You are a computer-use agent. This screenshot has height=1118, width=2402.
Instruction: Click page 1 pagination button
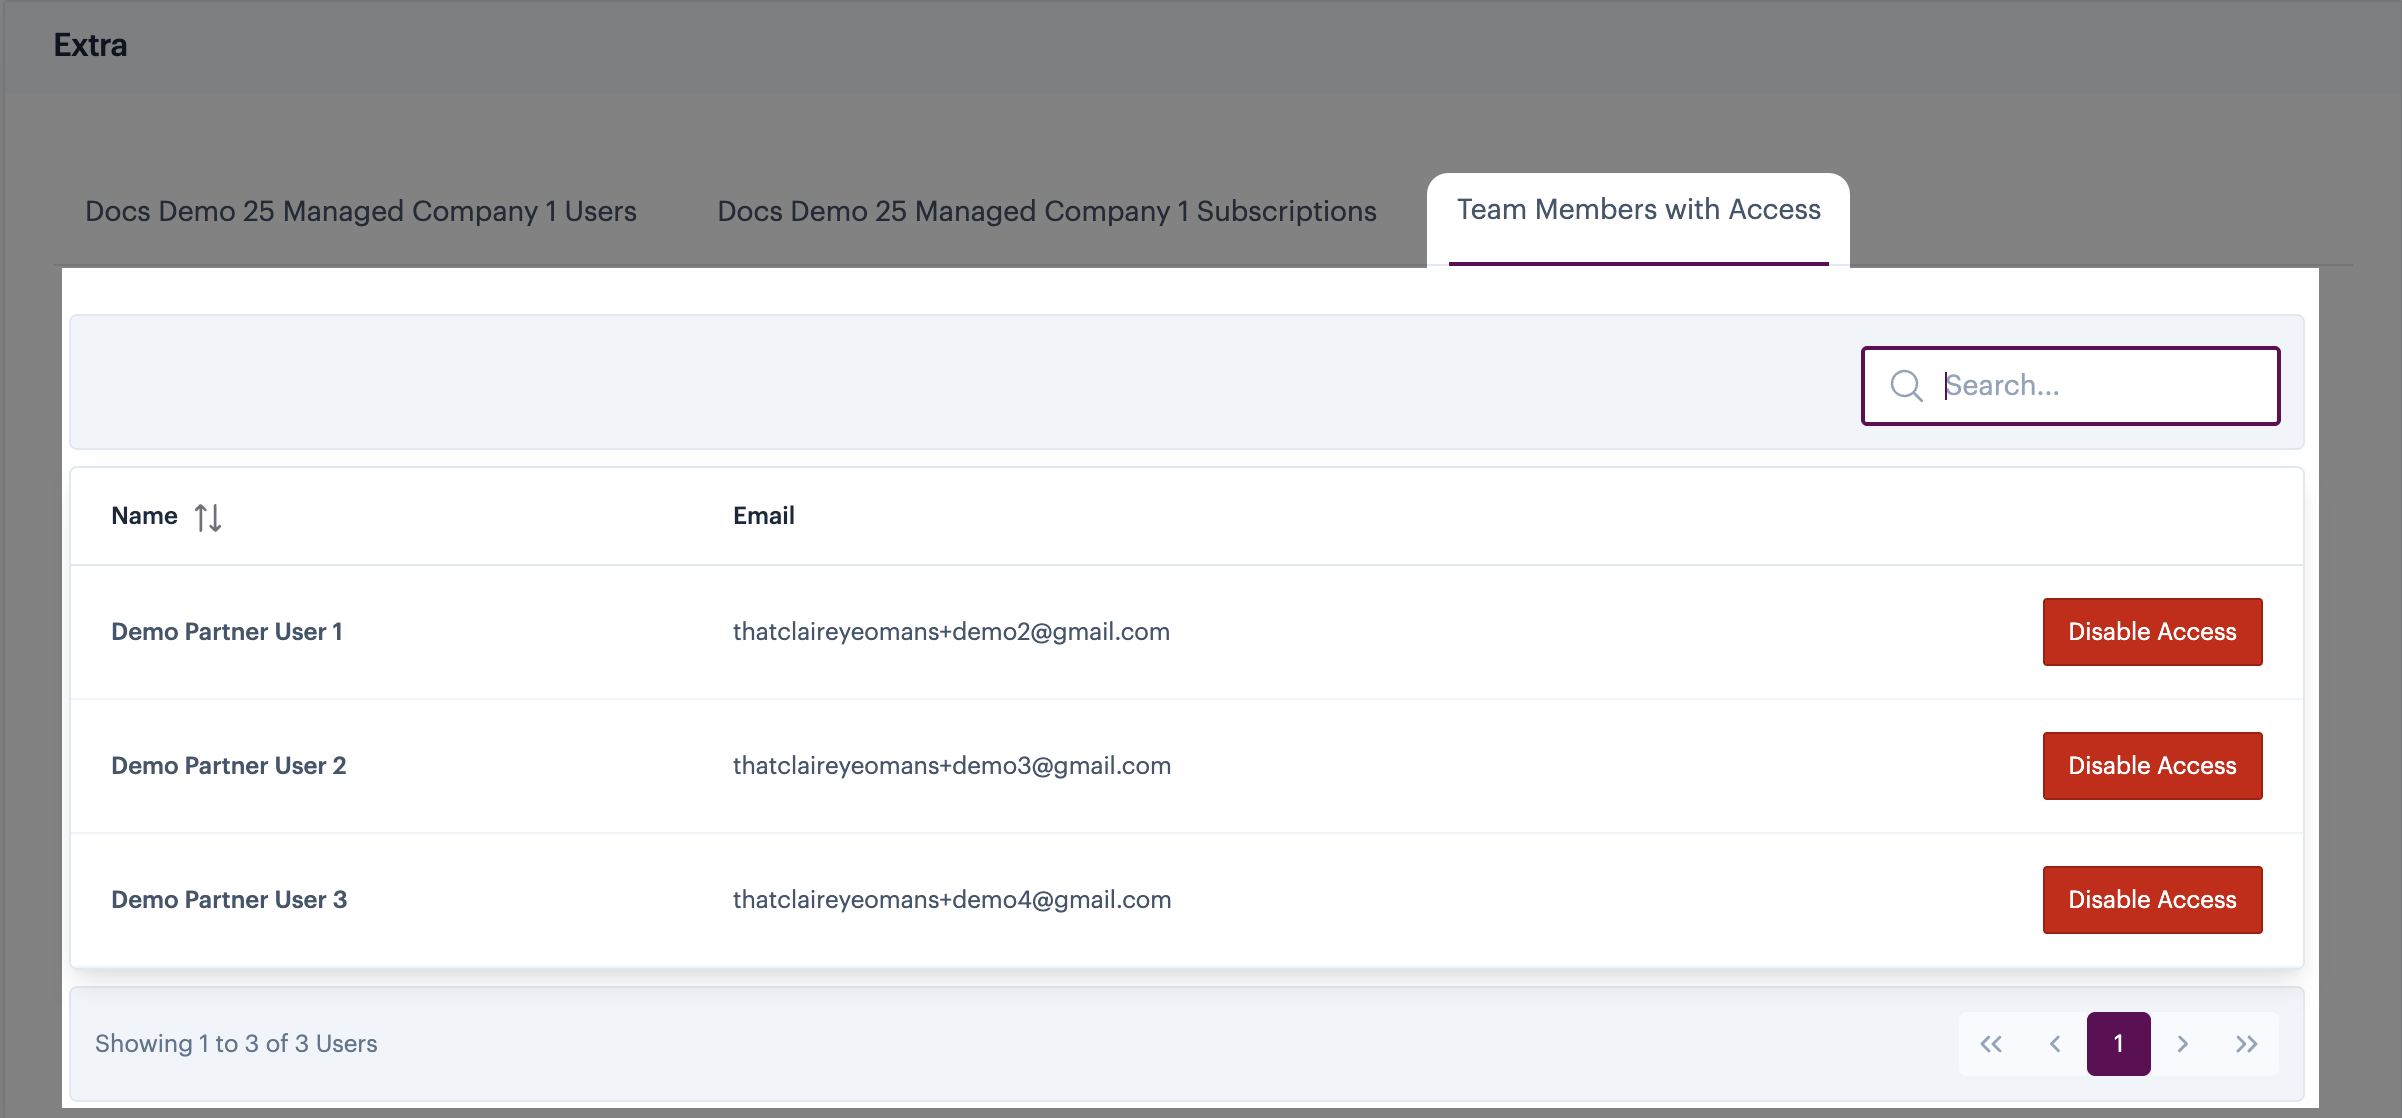pos(2118,1044)
